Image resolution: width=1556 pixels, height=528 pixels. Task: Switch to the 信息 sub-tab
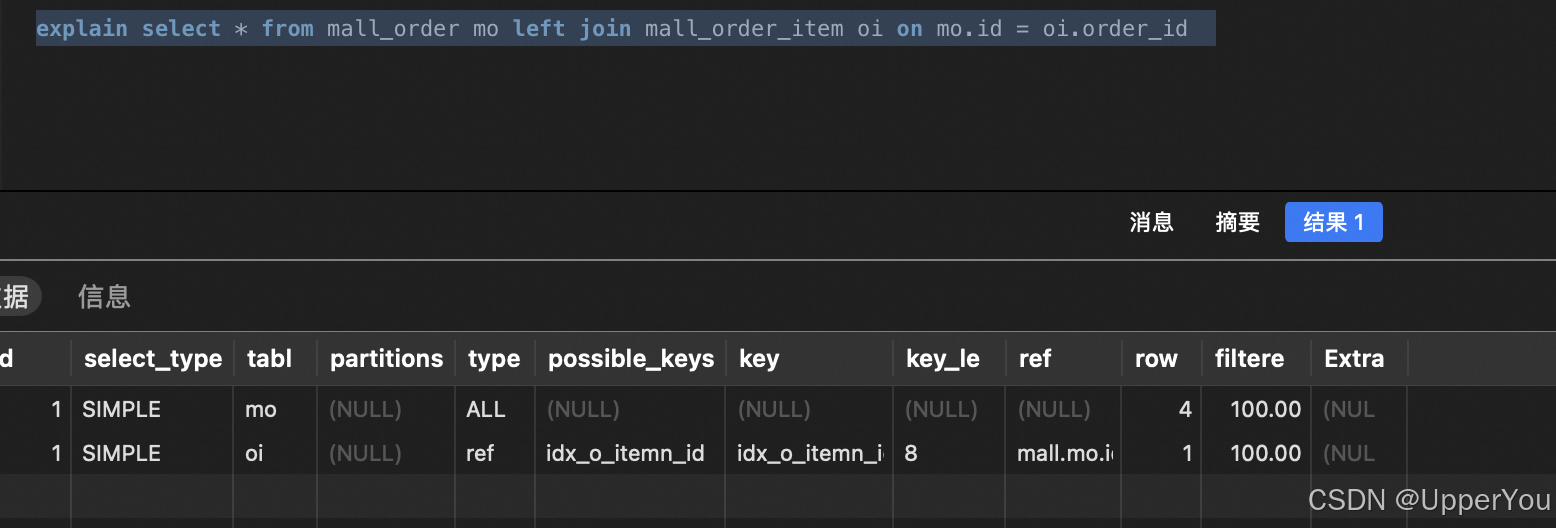point(104,296)
